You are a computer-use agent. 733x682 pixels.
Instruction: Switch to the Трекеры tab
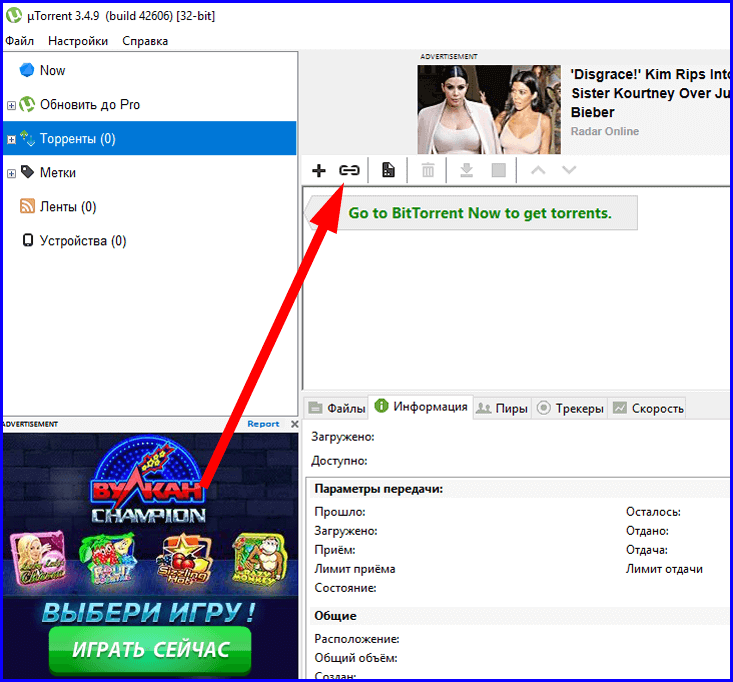tap(570, 408)
